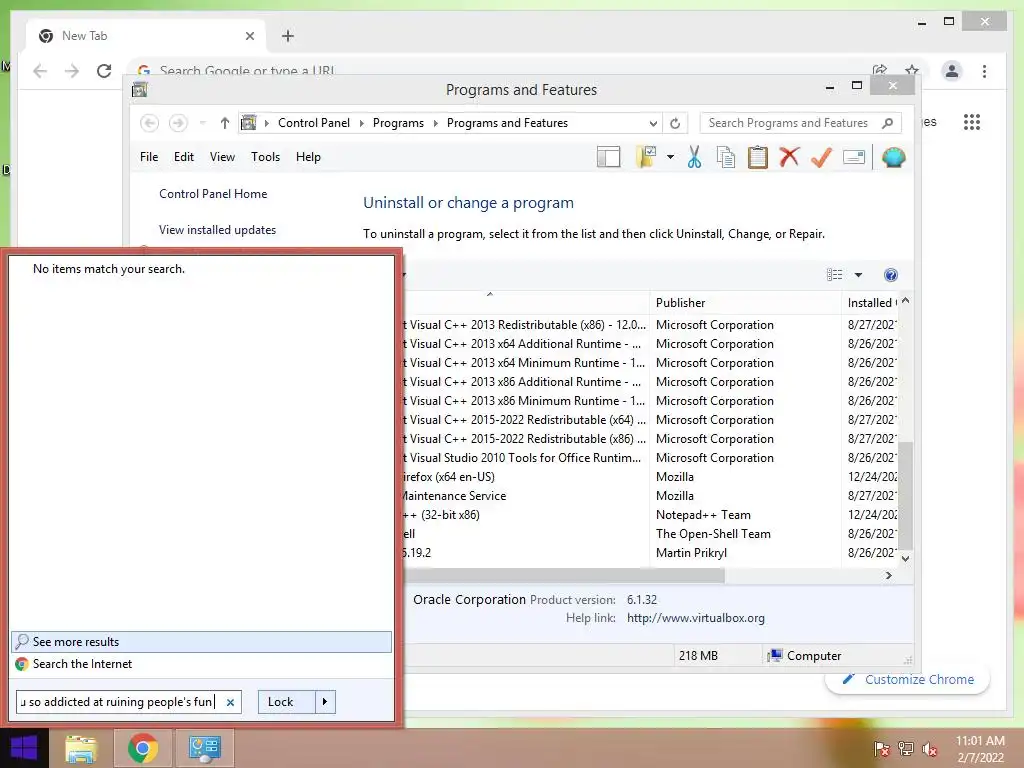1024x768 pixels.
Task: Open the File menu
Action: [x=149, y=157]
